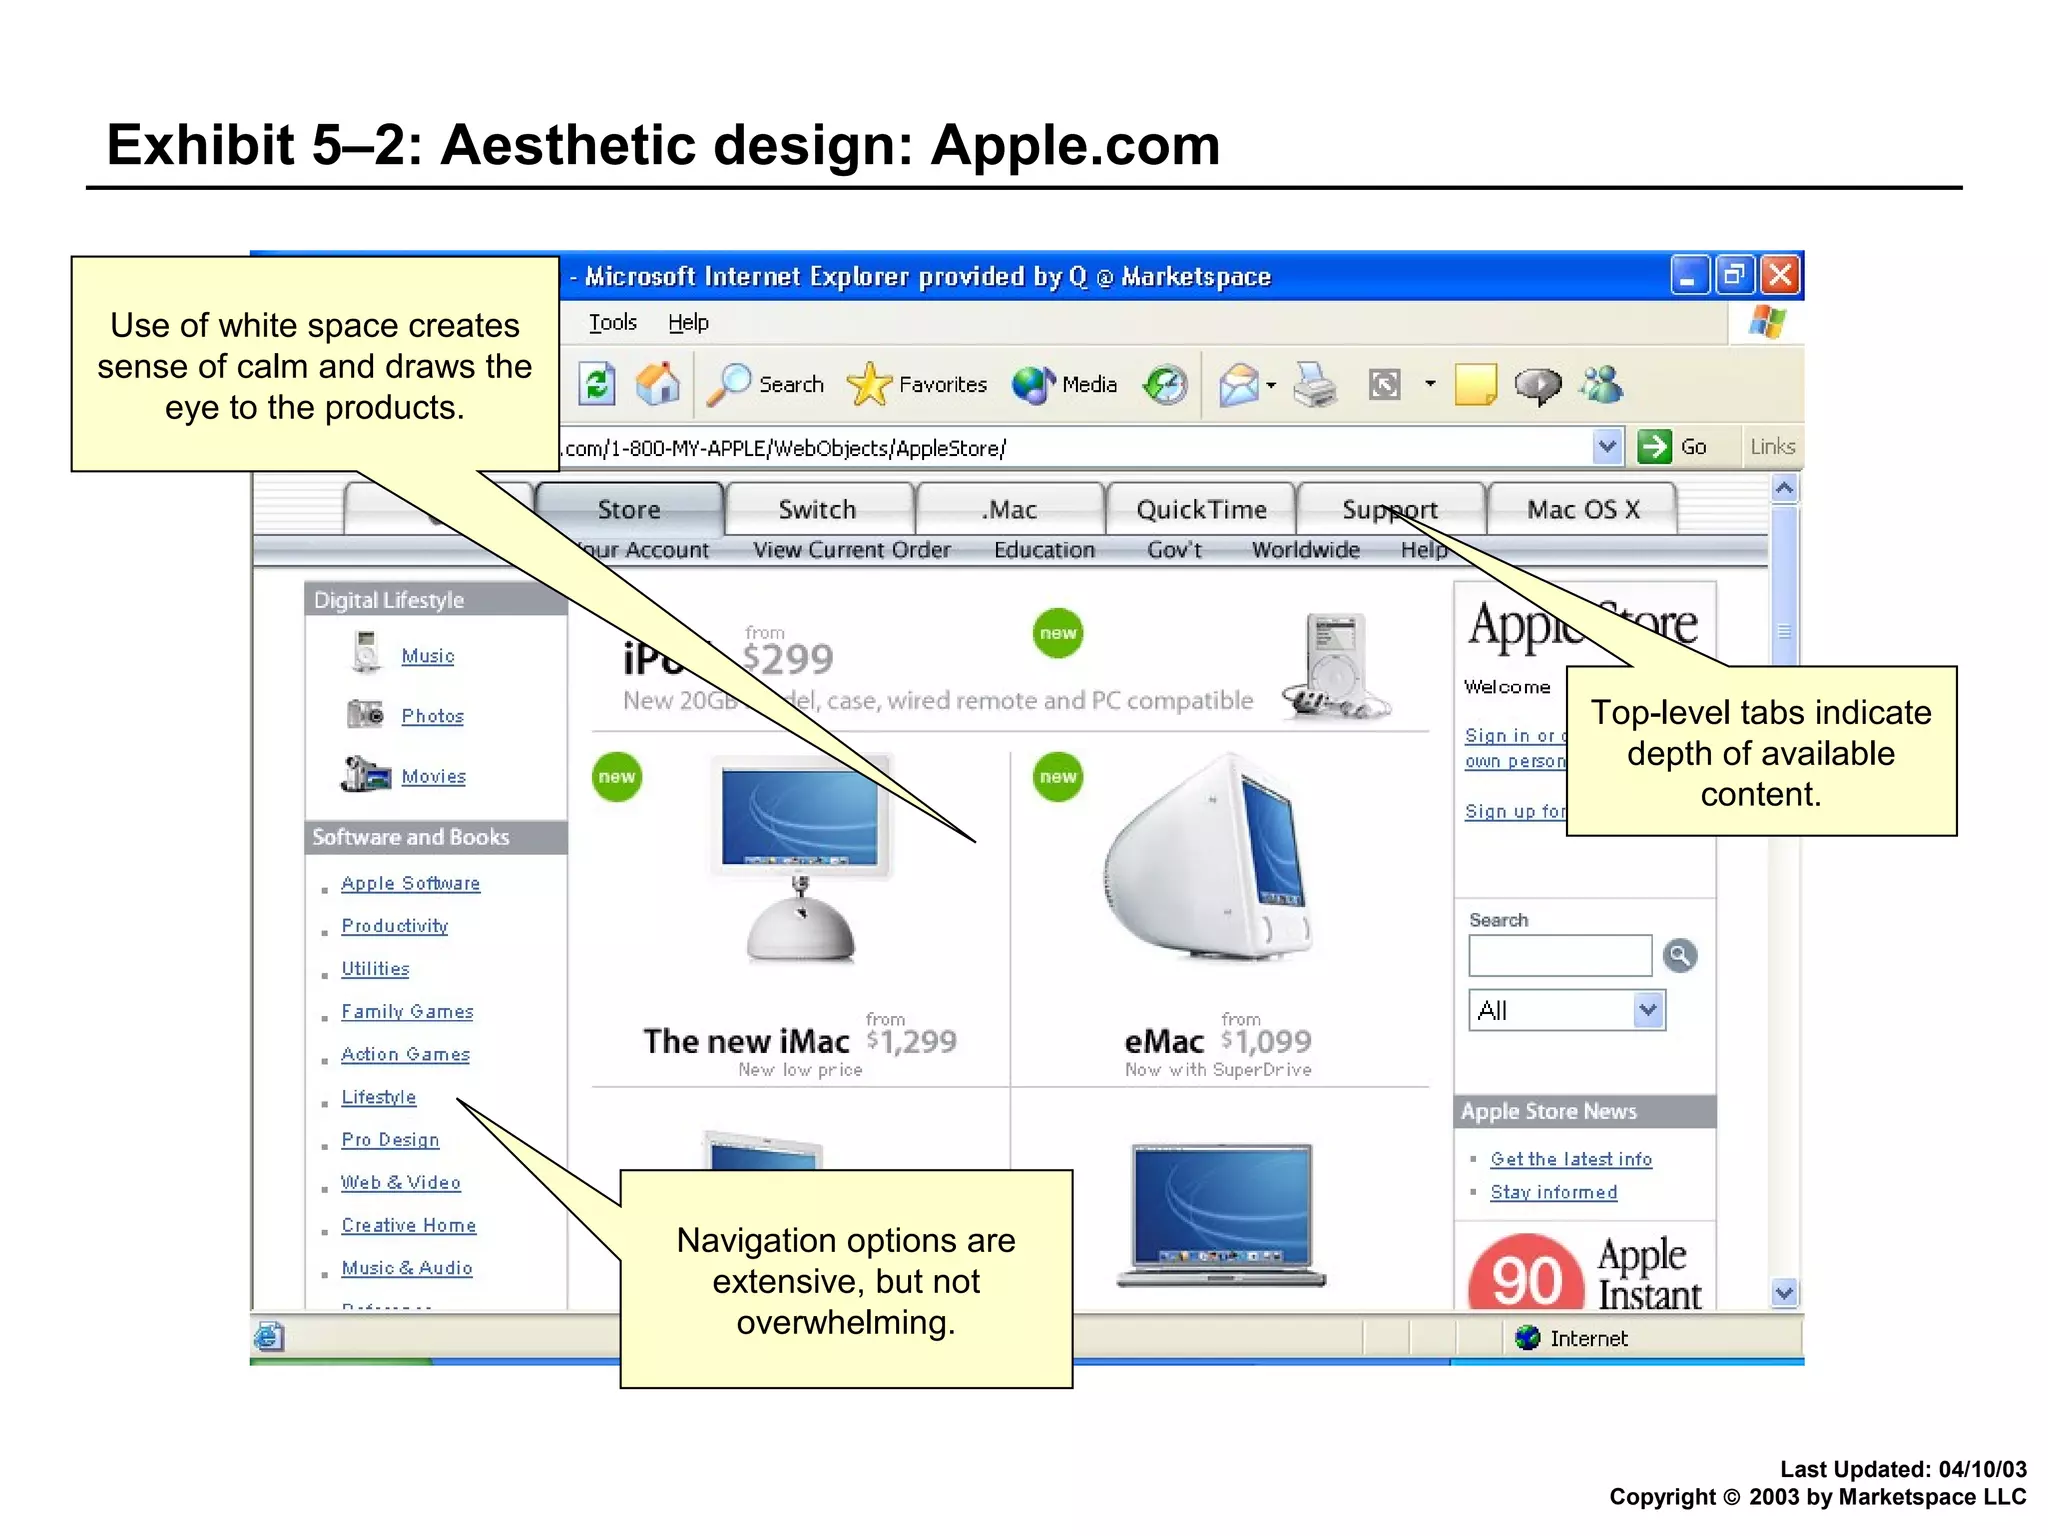Click the gray Edit toolbar icon

pyautogui.click(x=1385, y=385)
